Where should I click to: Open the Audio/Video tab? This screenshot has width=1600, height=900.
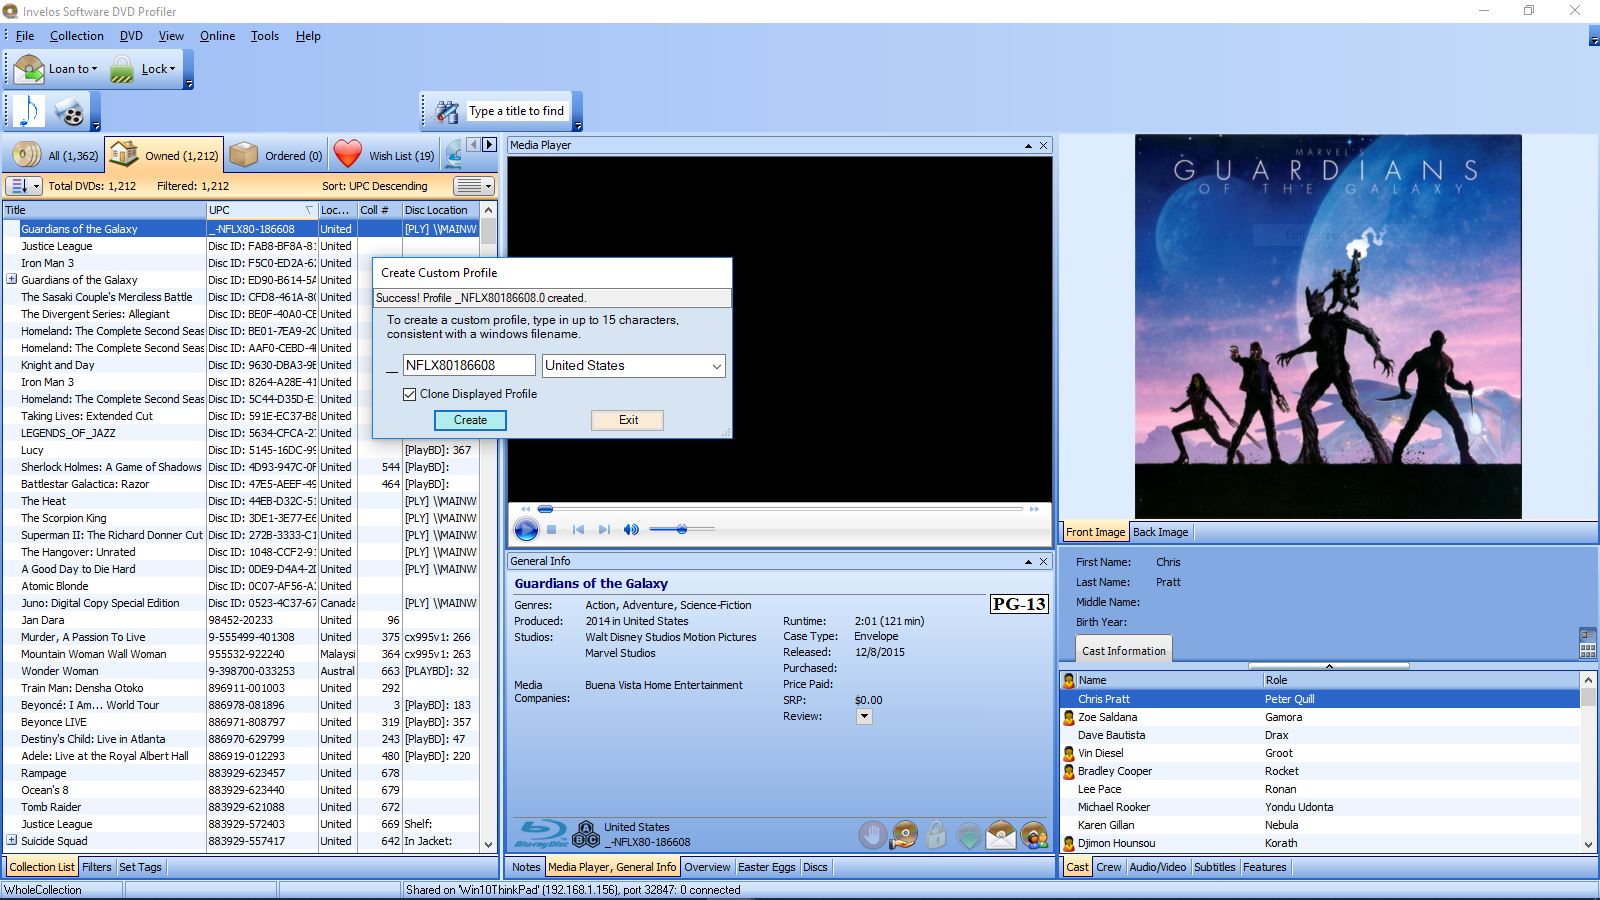pos(1158,867)
